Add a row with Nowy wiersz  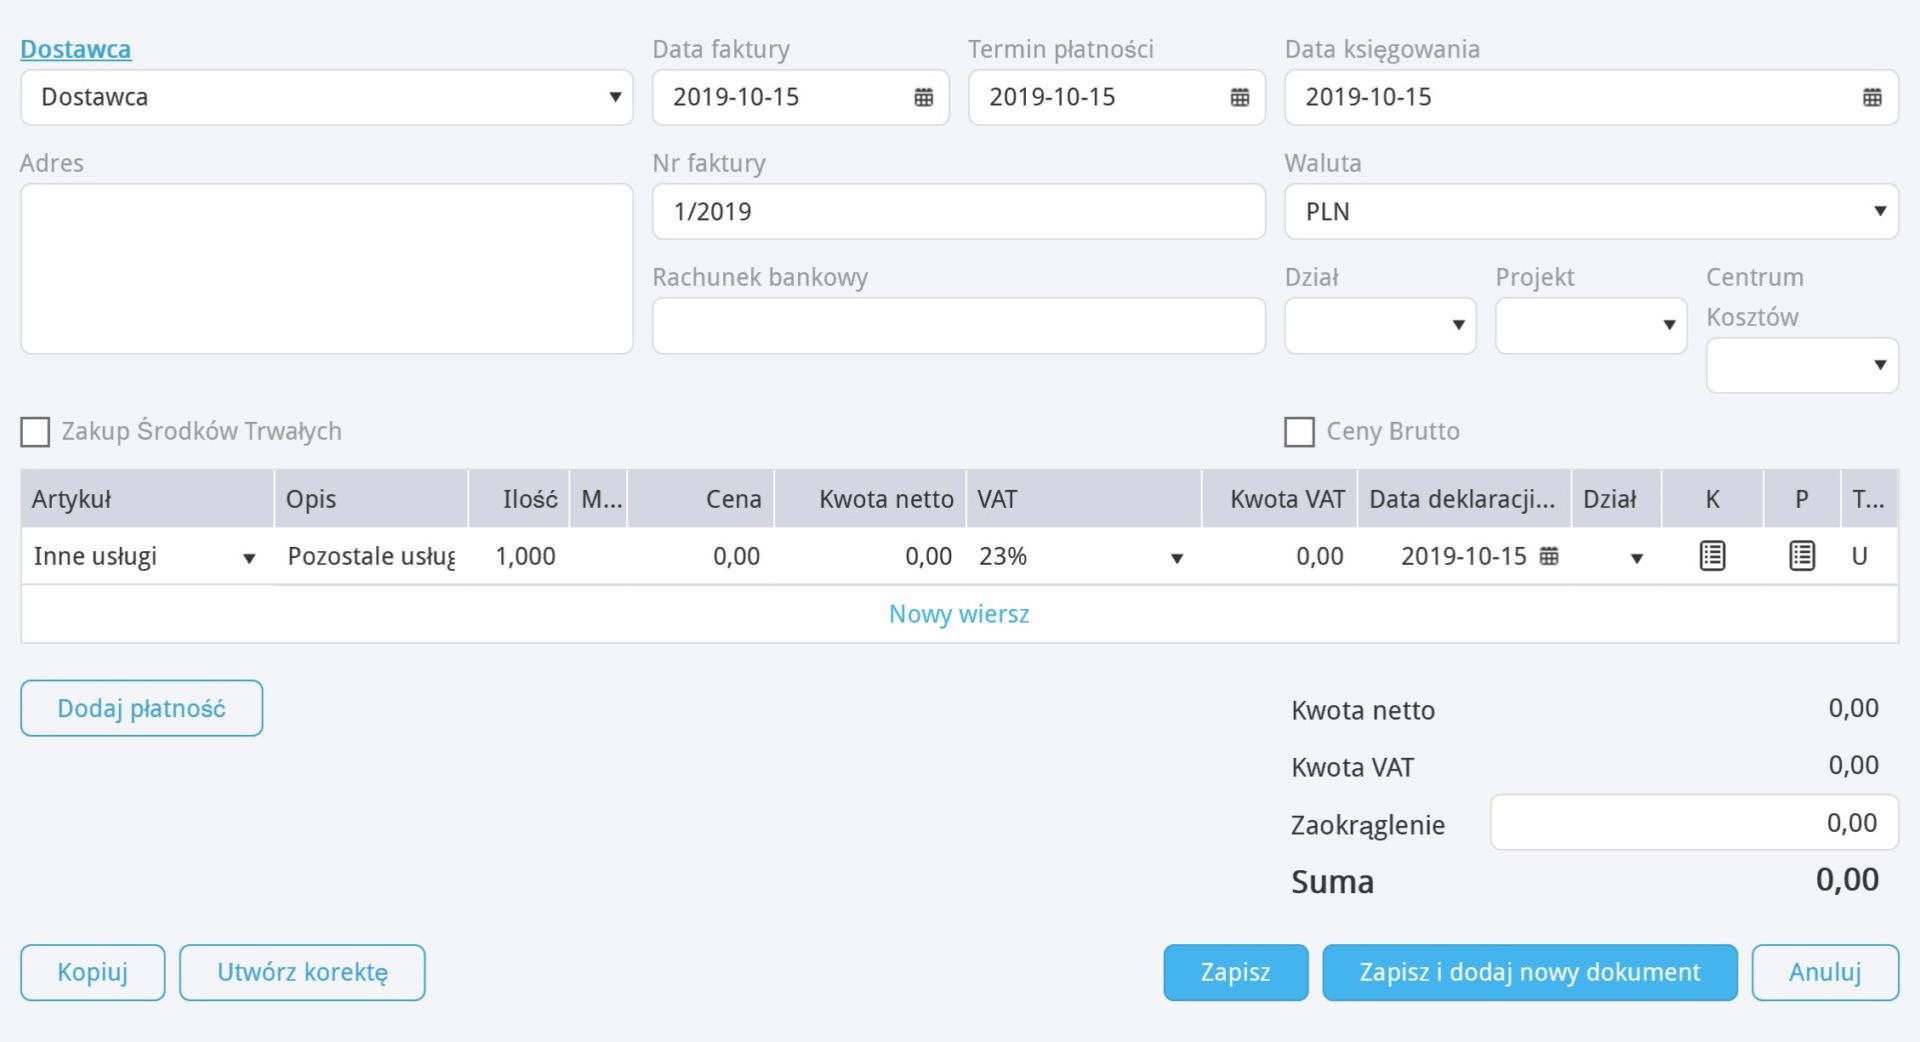[958, 614]
